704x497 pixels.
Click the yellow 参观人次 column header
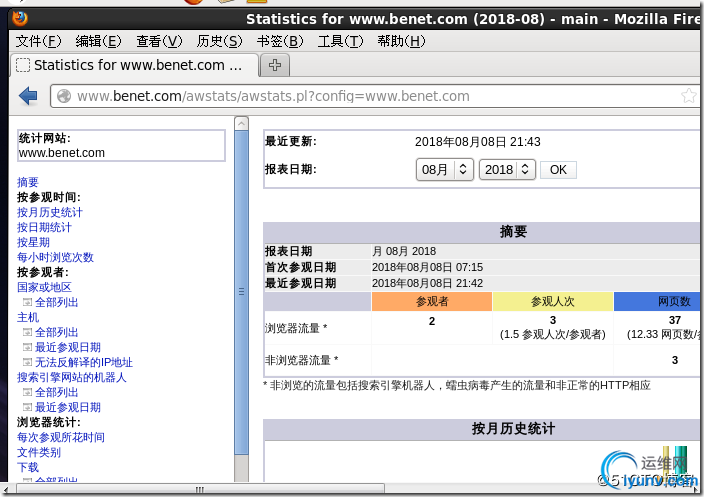[x=553, y=301]
